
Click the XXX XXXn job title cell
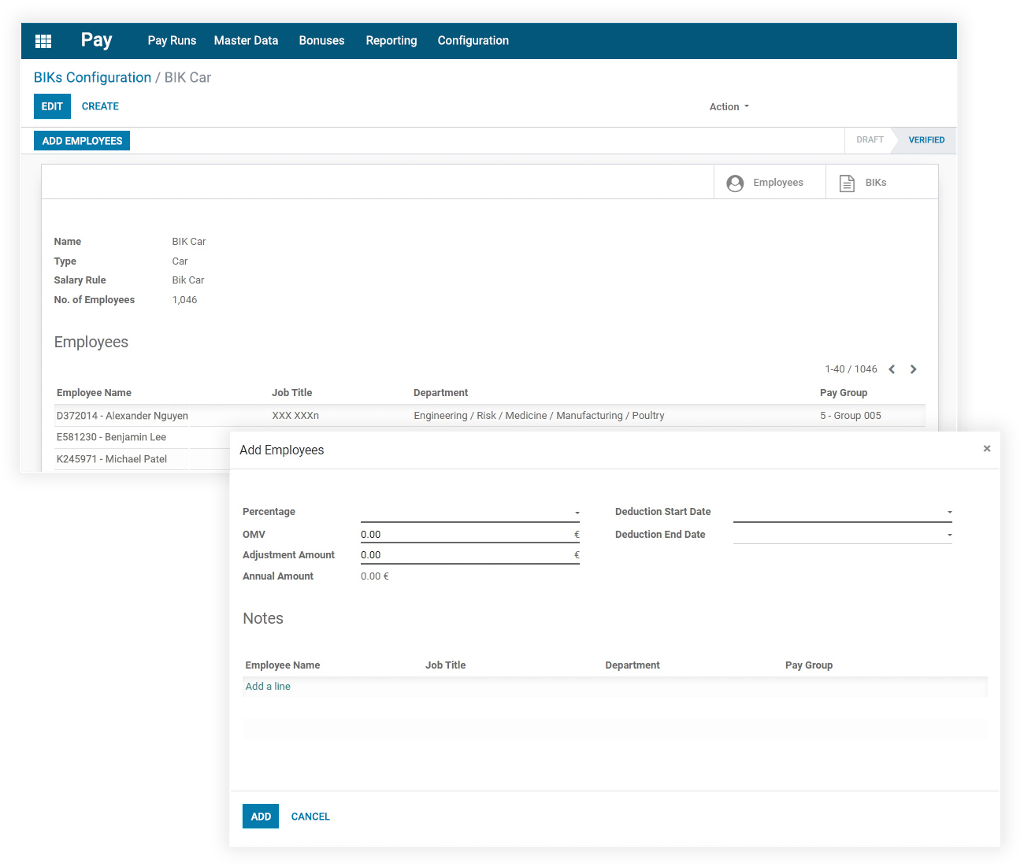pyautogui.click(x=295, y=416)
